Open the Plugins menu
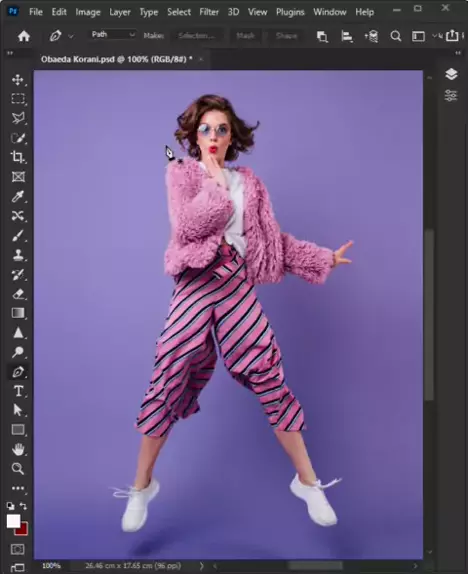This screenshot has height=574, width=468. pyautogui.click(x=290, y=12)
